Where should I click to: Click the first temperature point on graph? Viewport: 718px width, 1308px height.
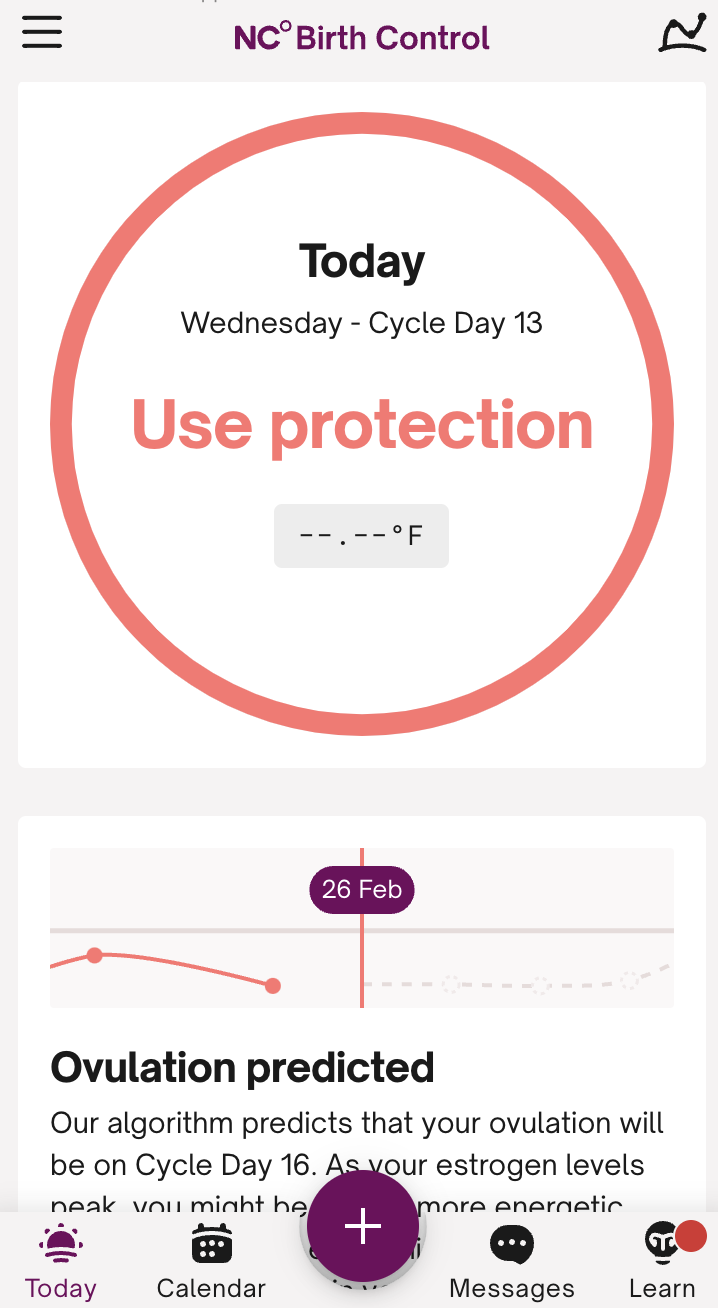click(95, 955)
